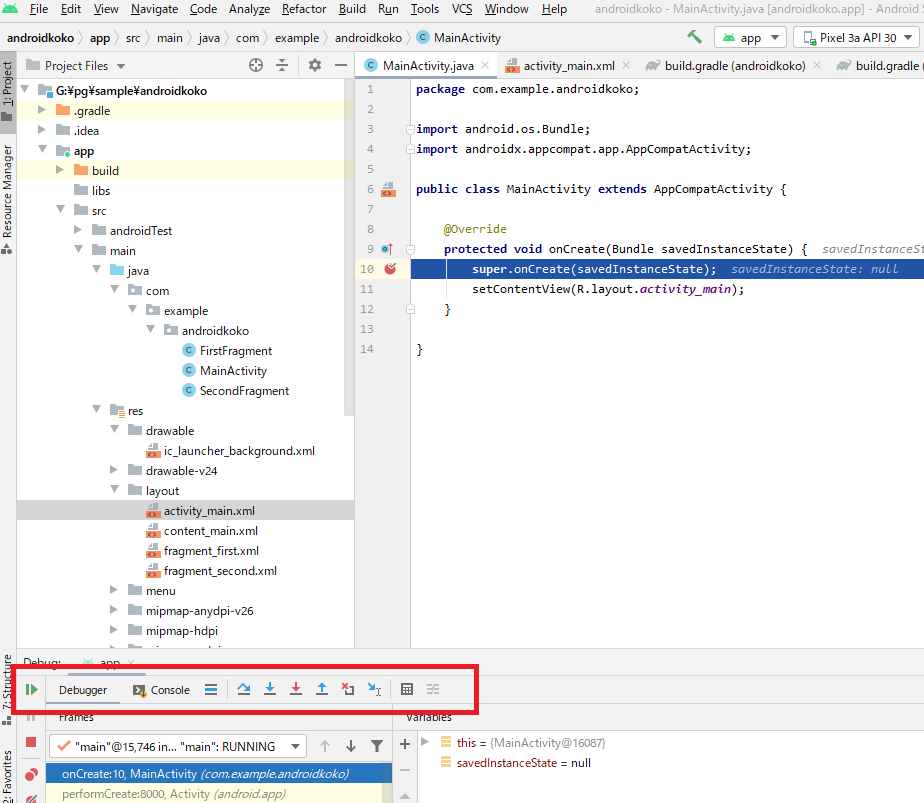The width and height of the screenshot is (924, 803).
Task: Collapse the res folder
Action: click(x=96, y=409)
